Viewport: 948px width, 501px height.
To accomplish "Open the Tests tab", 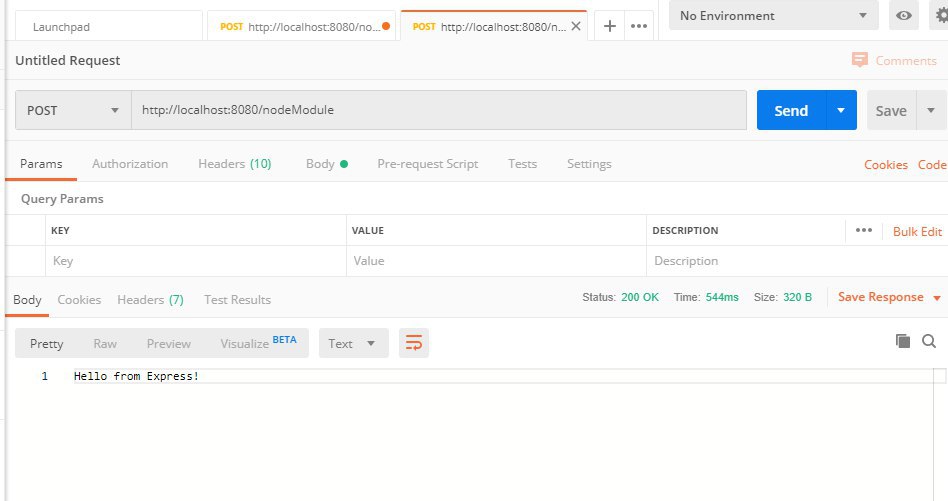I will click(522, 164).
